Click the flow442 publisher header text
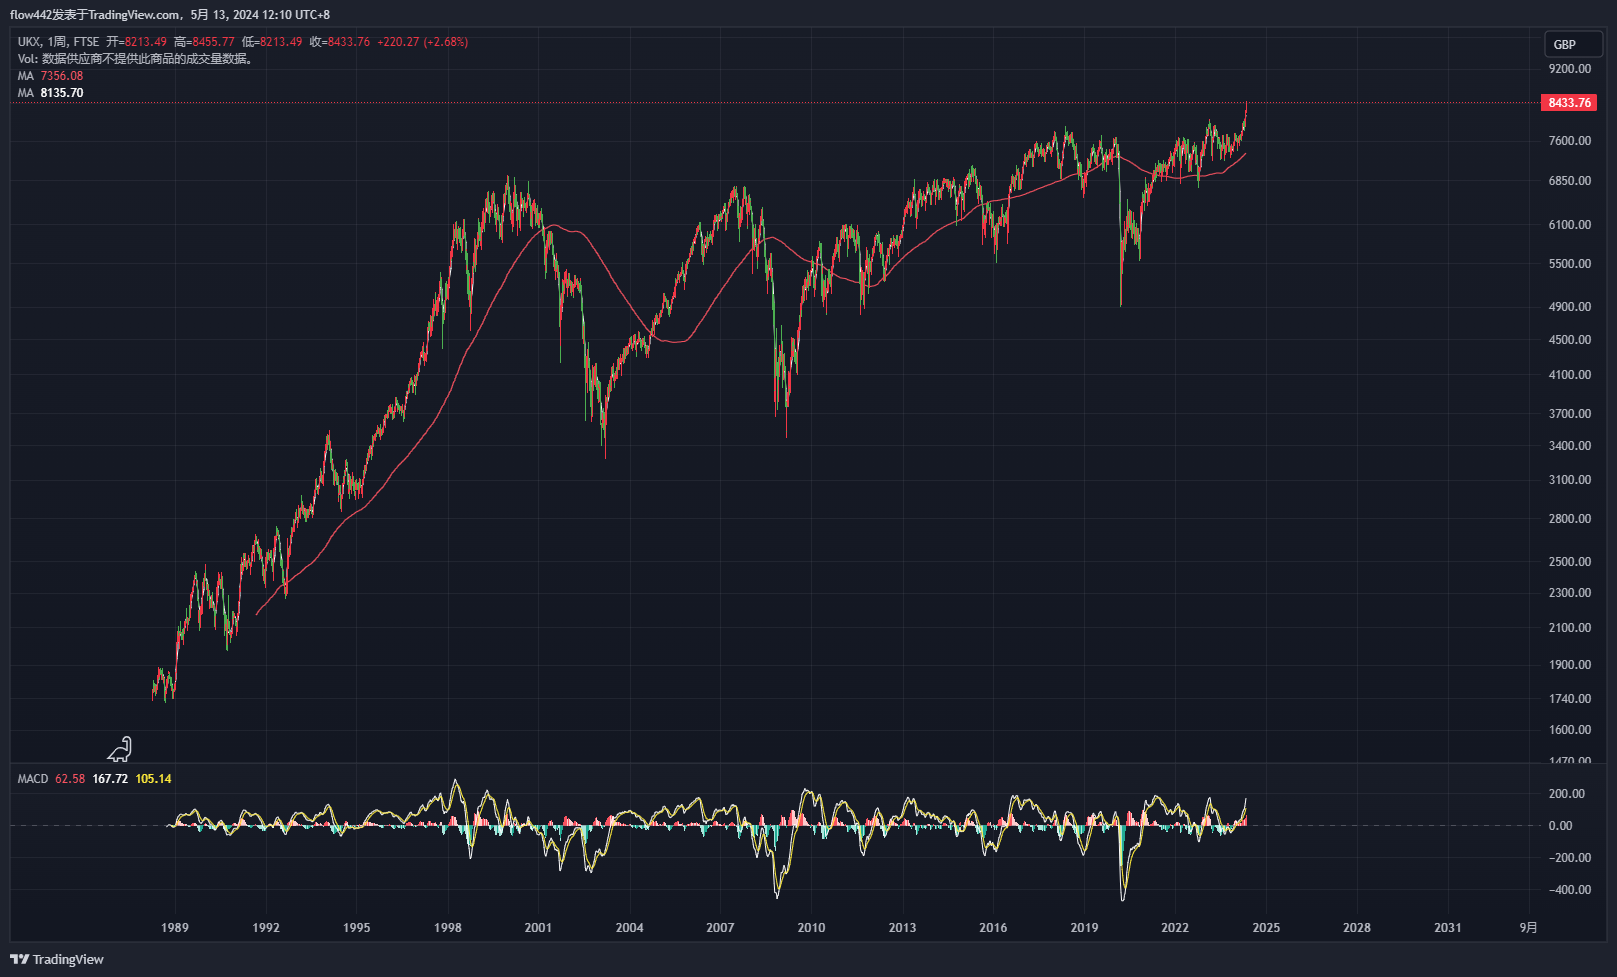This screenshot has height=977, width=1617. coord(170,15)
